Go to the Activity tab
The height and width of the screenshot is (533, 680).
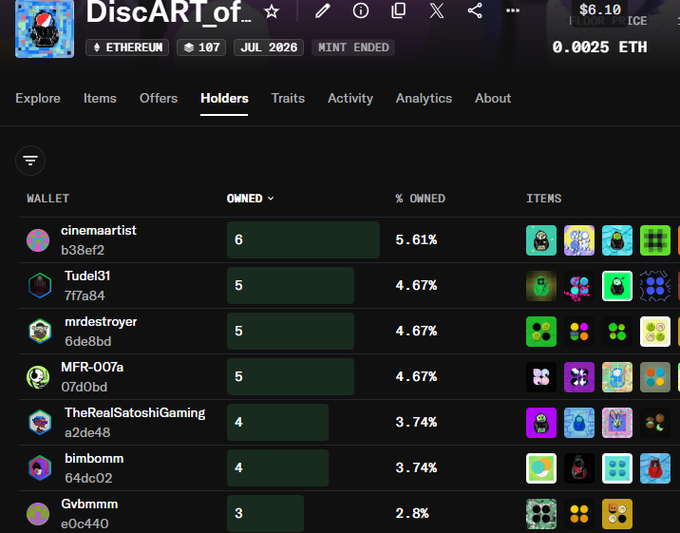[x=350, y=98]
